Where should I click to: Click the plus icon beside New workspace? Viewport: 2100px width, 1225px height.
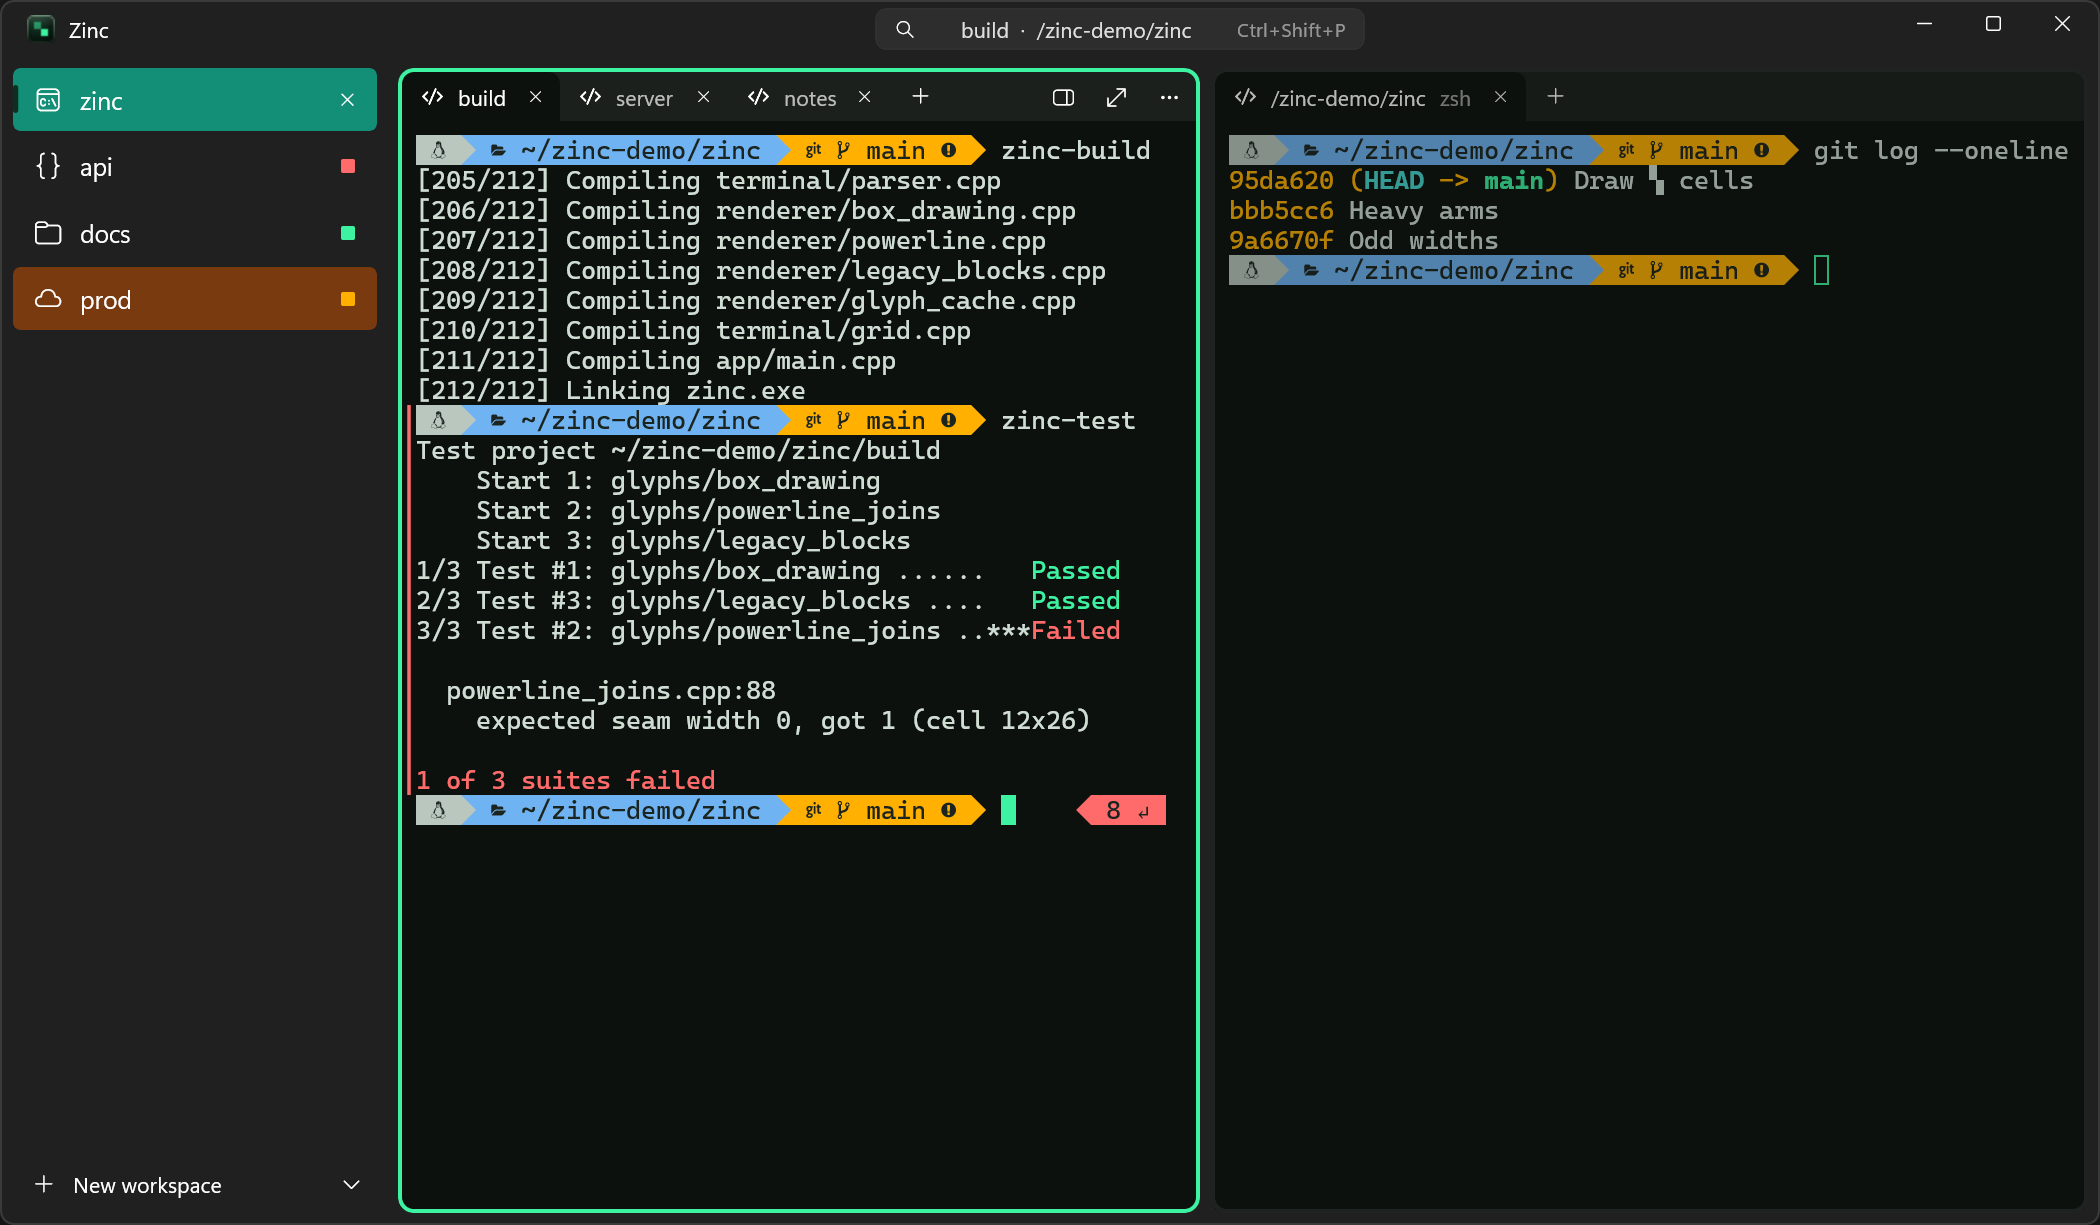(x=44, y=1185)
